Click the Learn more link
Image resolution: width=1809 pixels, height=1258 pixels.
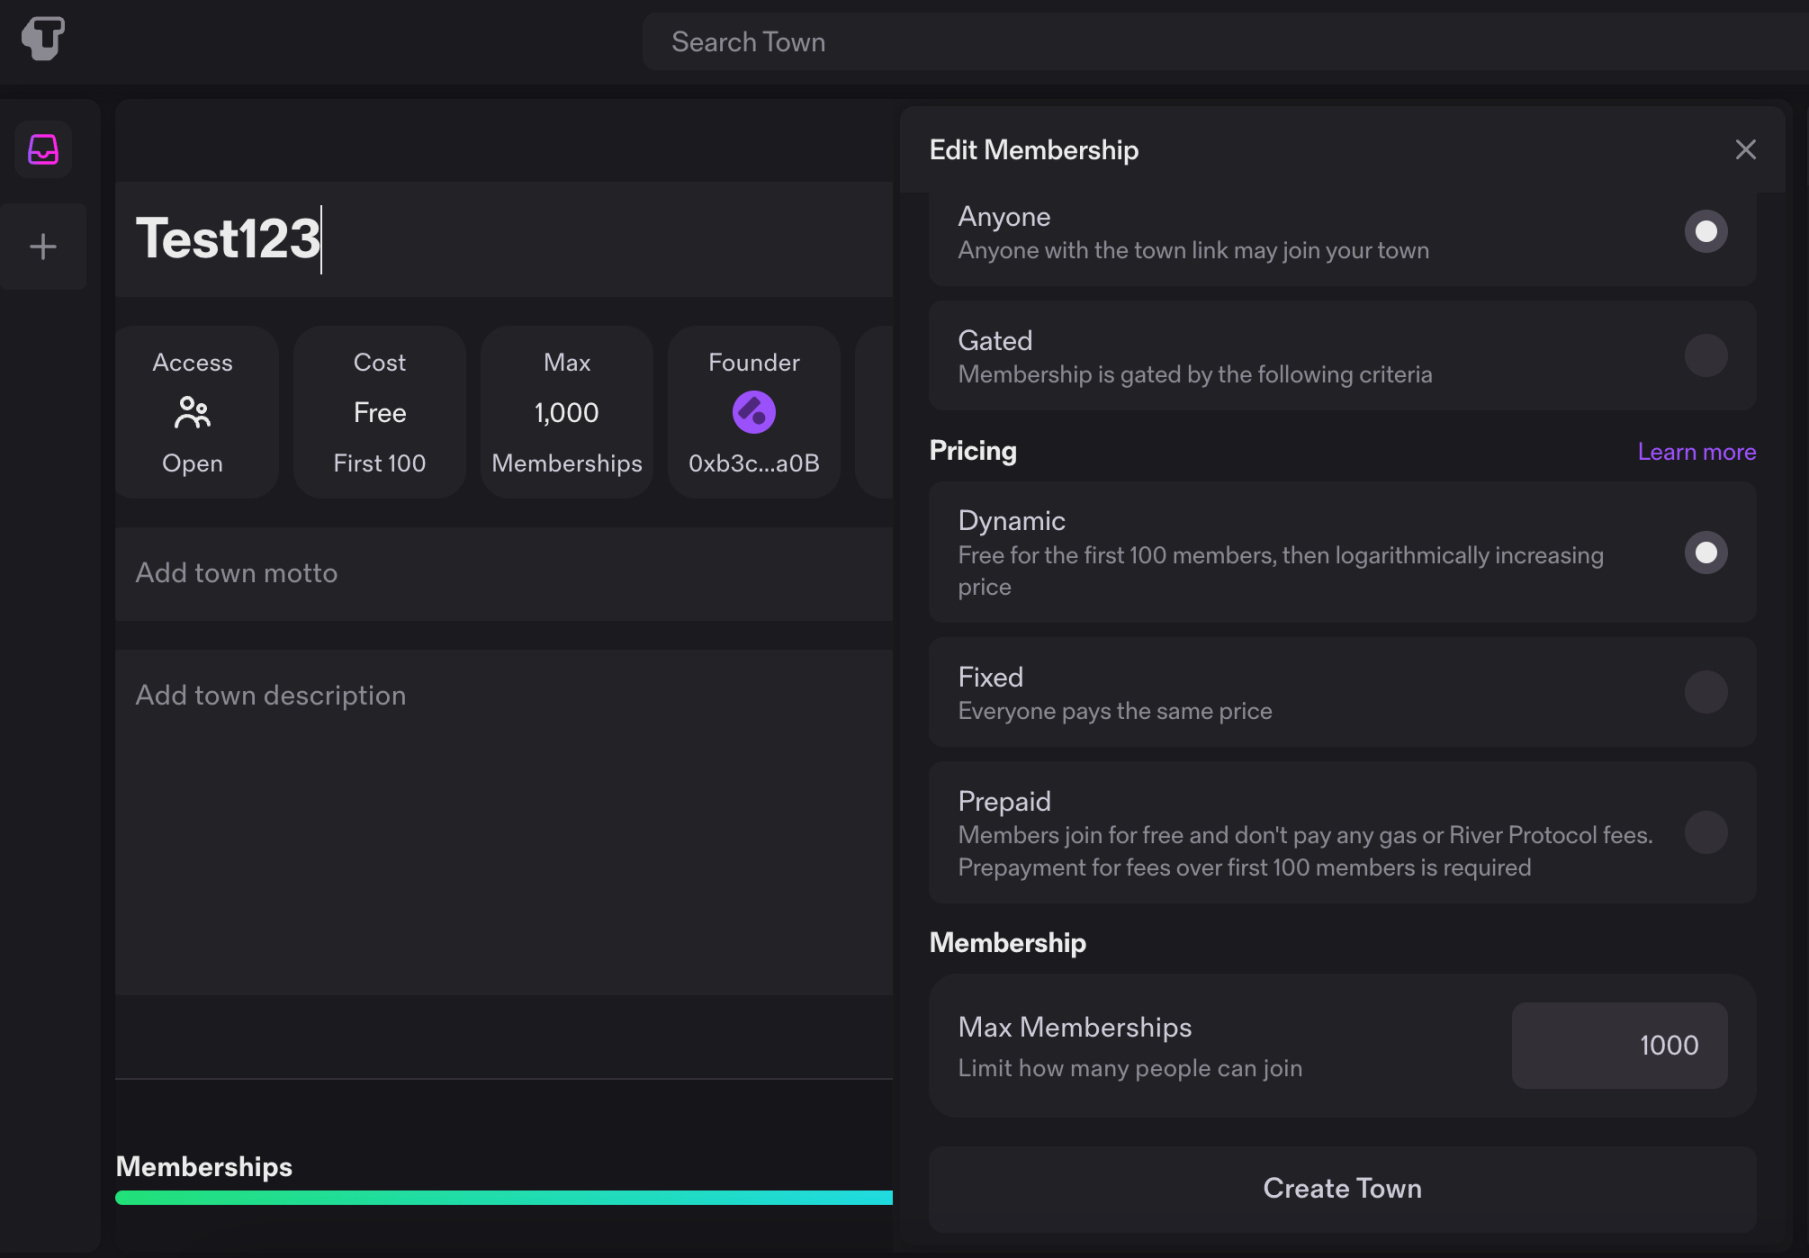1696,452
